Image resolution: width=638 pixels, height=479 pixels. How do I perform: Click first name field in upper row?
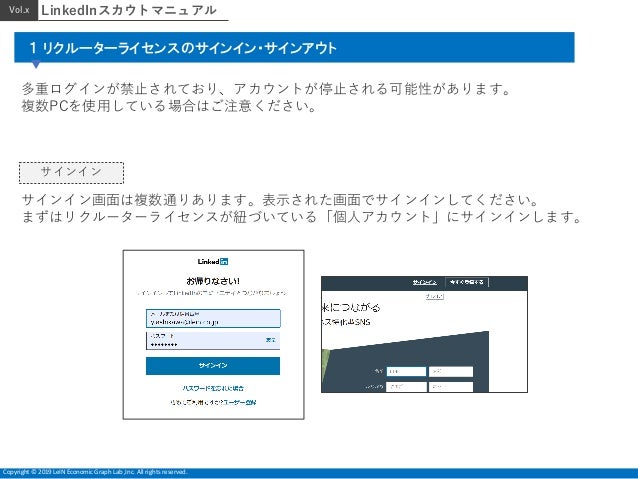coord(406,371)
